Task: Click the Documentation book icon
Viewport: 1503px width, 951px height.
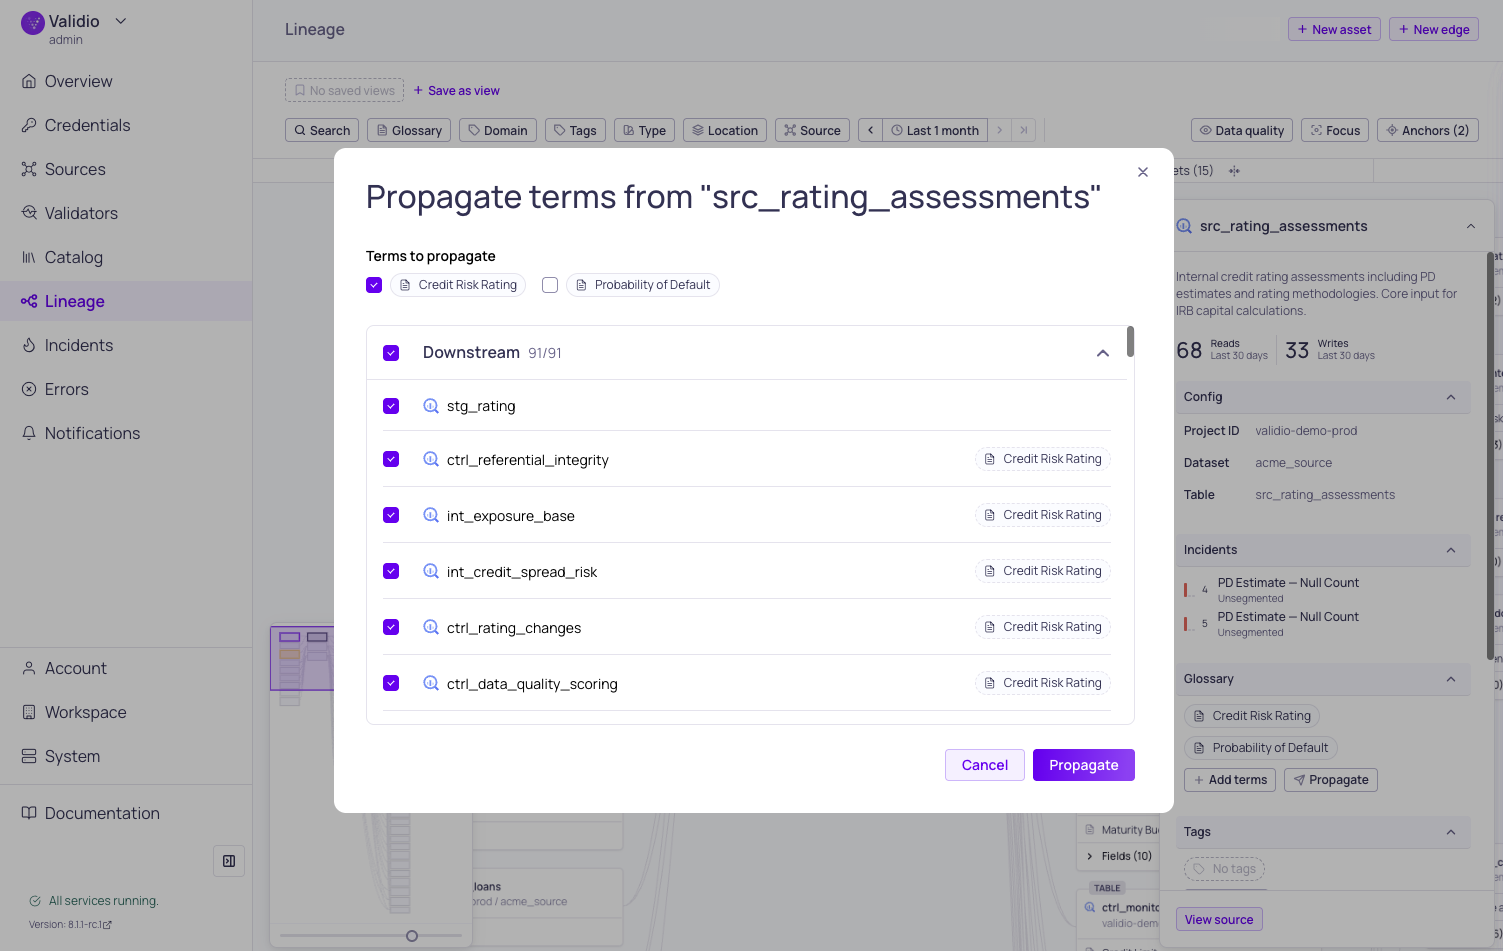Action: 29,813
